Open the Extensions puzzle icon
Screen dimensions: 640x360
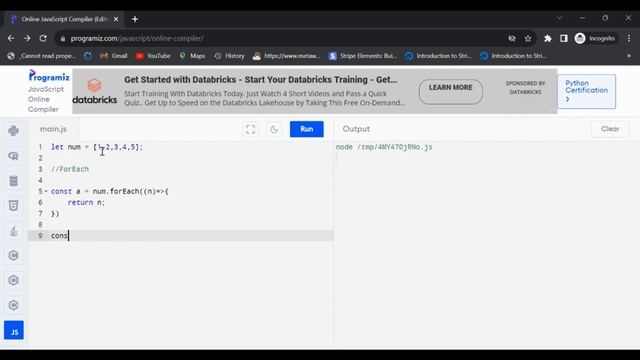coord(548,38)
